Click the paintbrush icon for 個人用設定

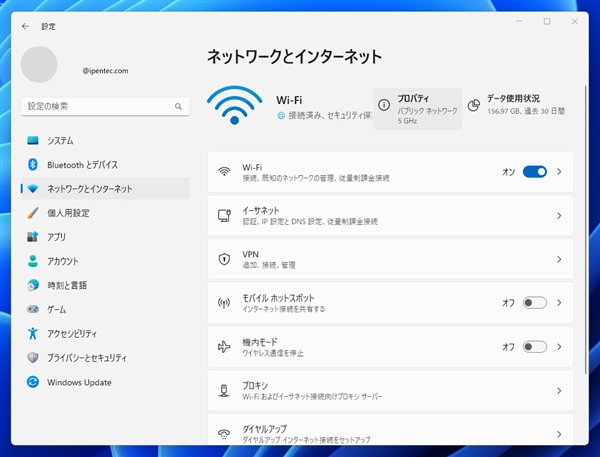[x=33, y=213]
